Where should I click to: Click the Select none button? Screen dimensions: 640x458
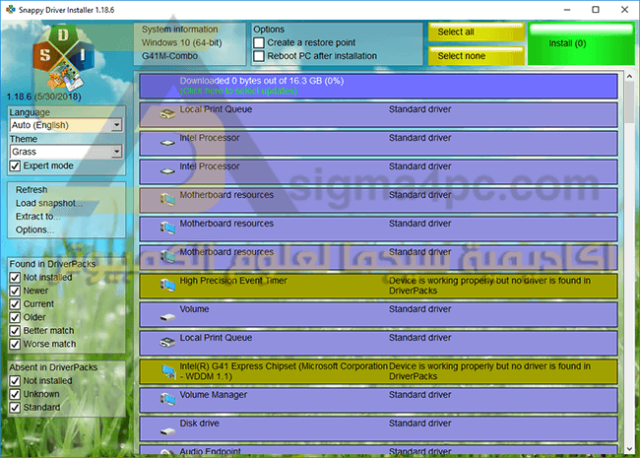tap(476, 56)
